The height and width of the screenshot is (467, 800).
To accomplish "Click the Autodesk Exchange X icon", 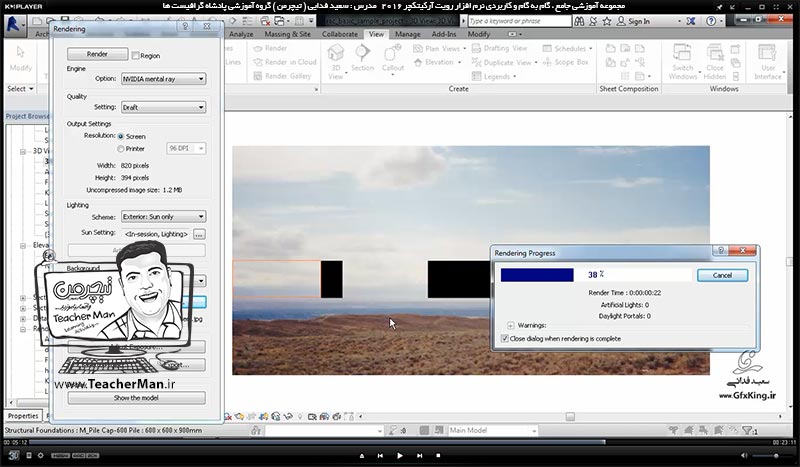I will tap(690, 21).
